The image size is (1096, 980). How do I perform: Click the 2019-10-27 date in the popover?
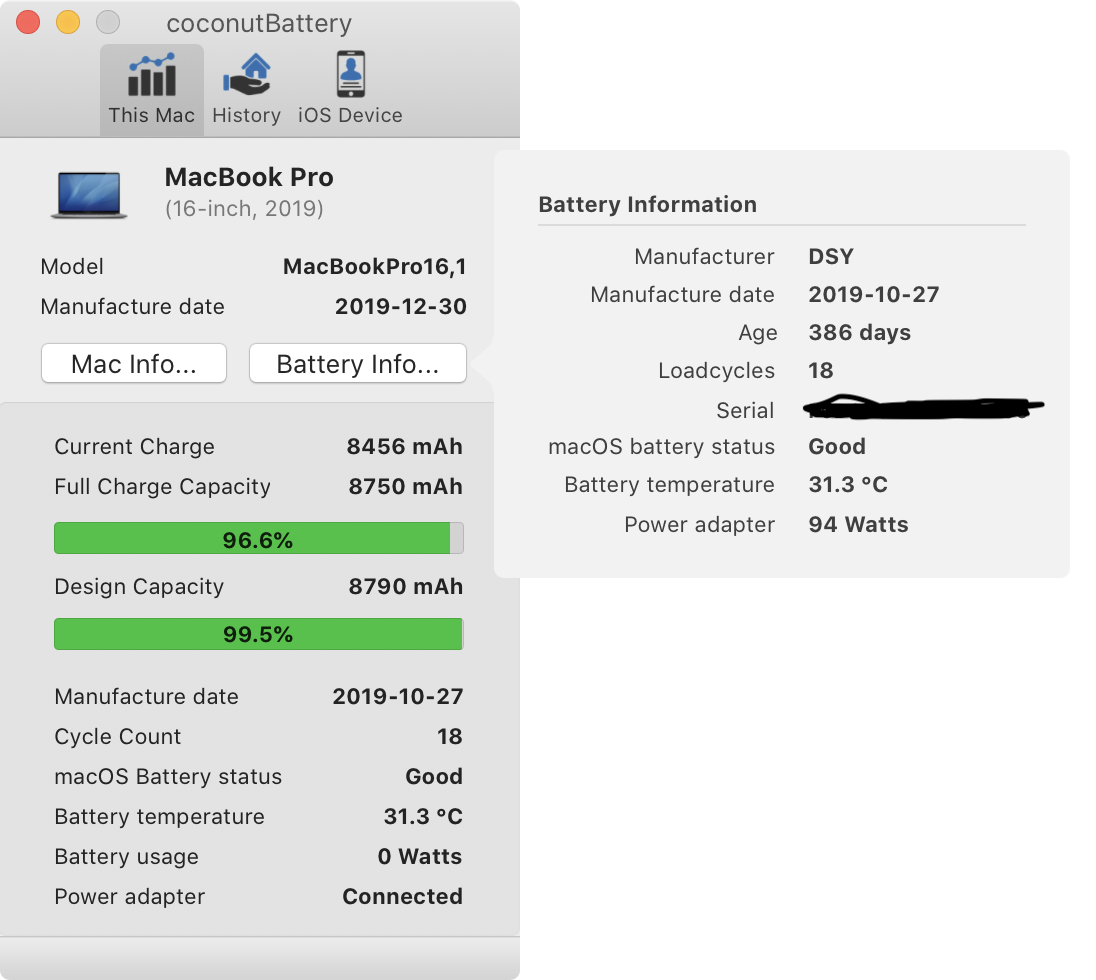(874, 294)
